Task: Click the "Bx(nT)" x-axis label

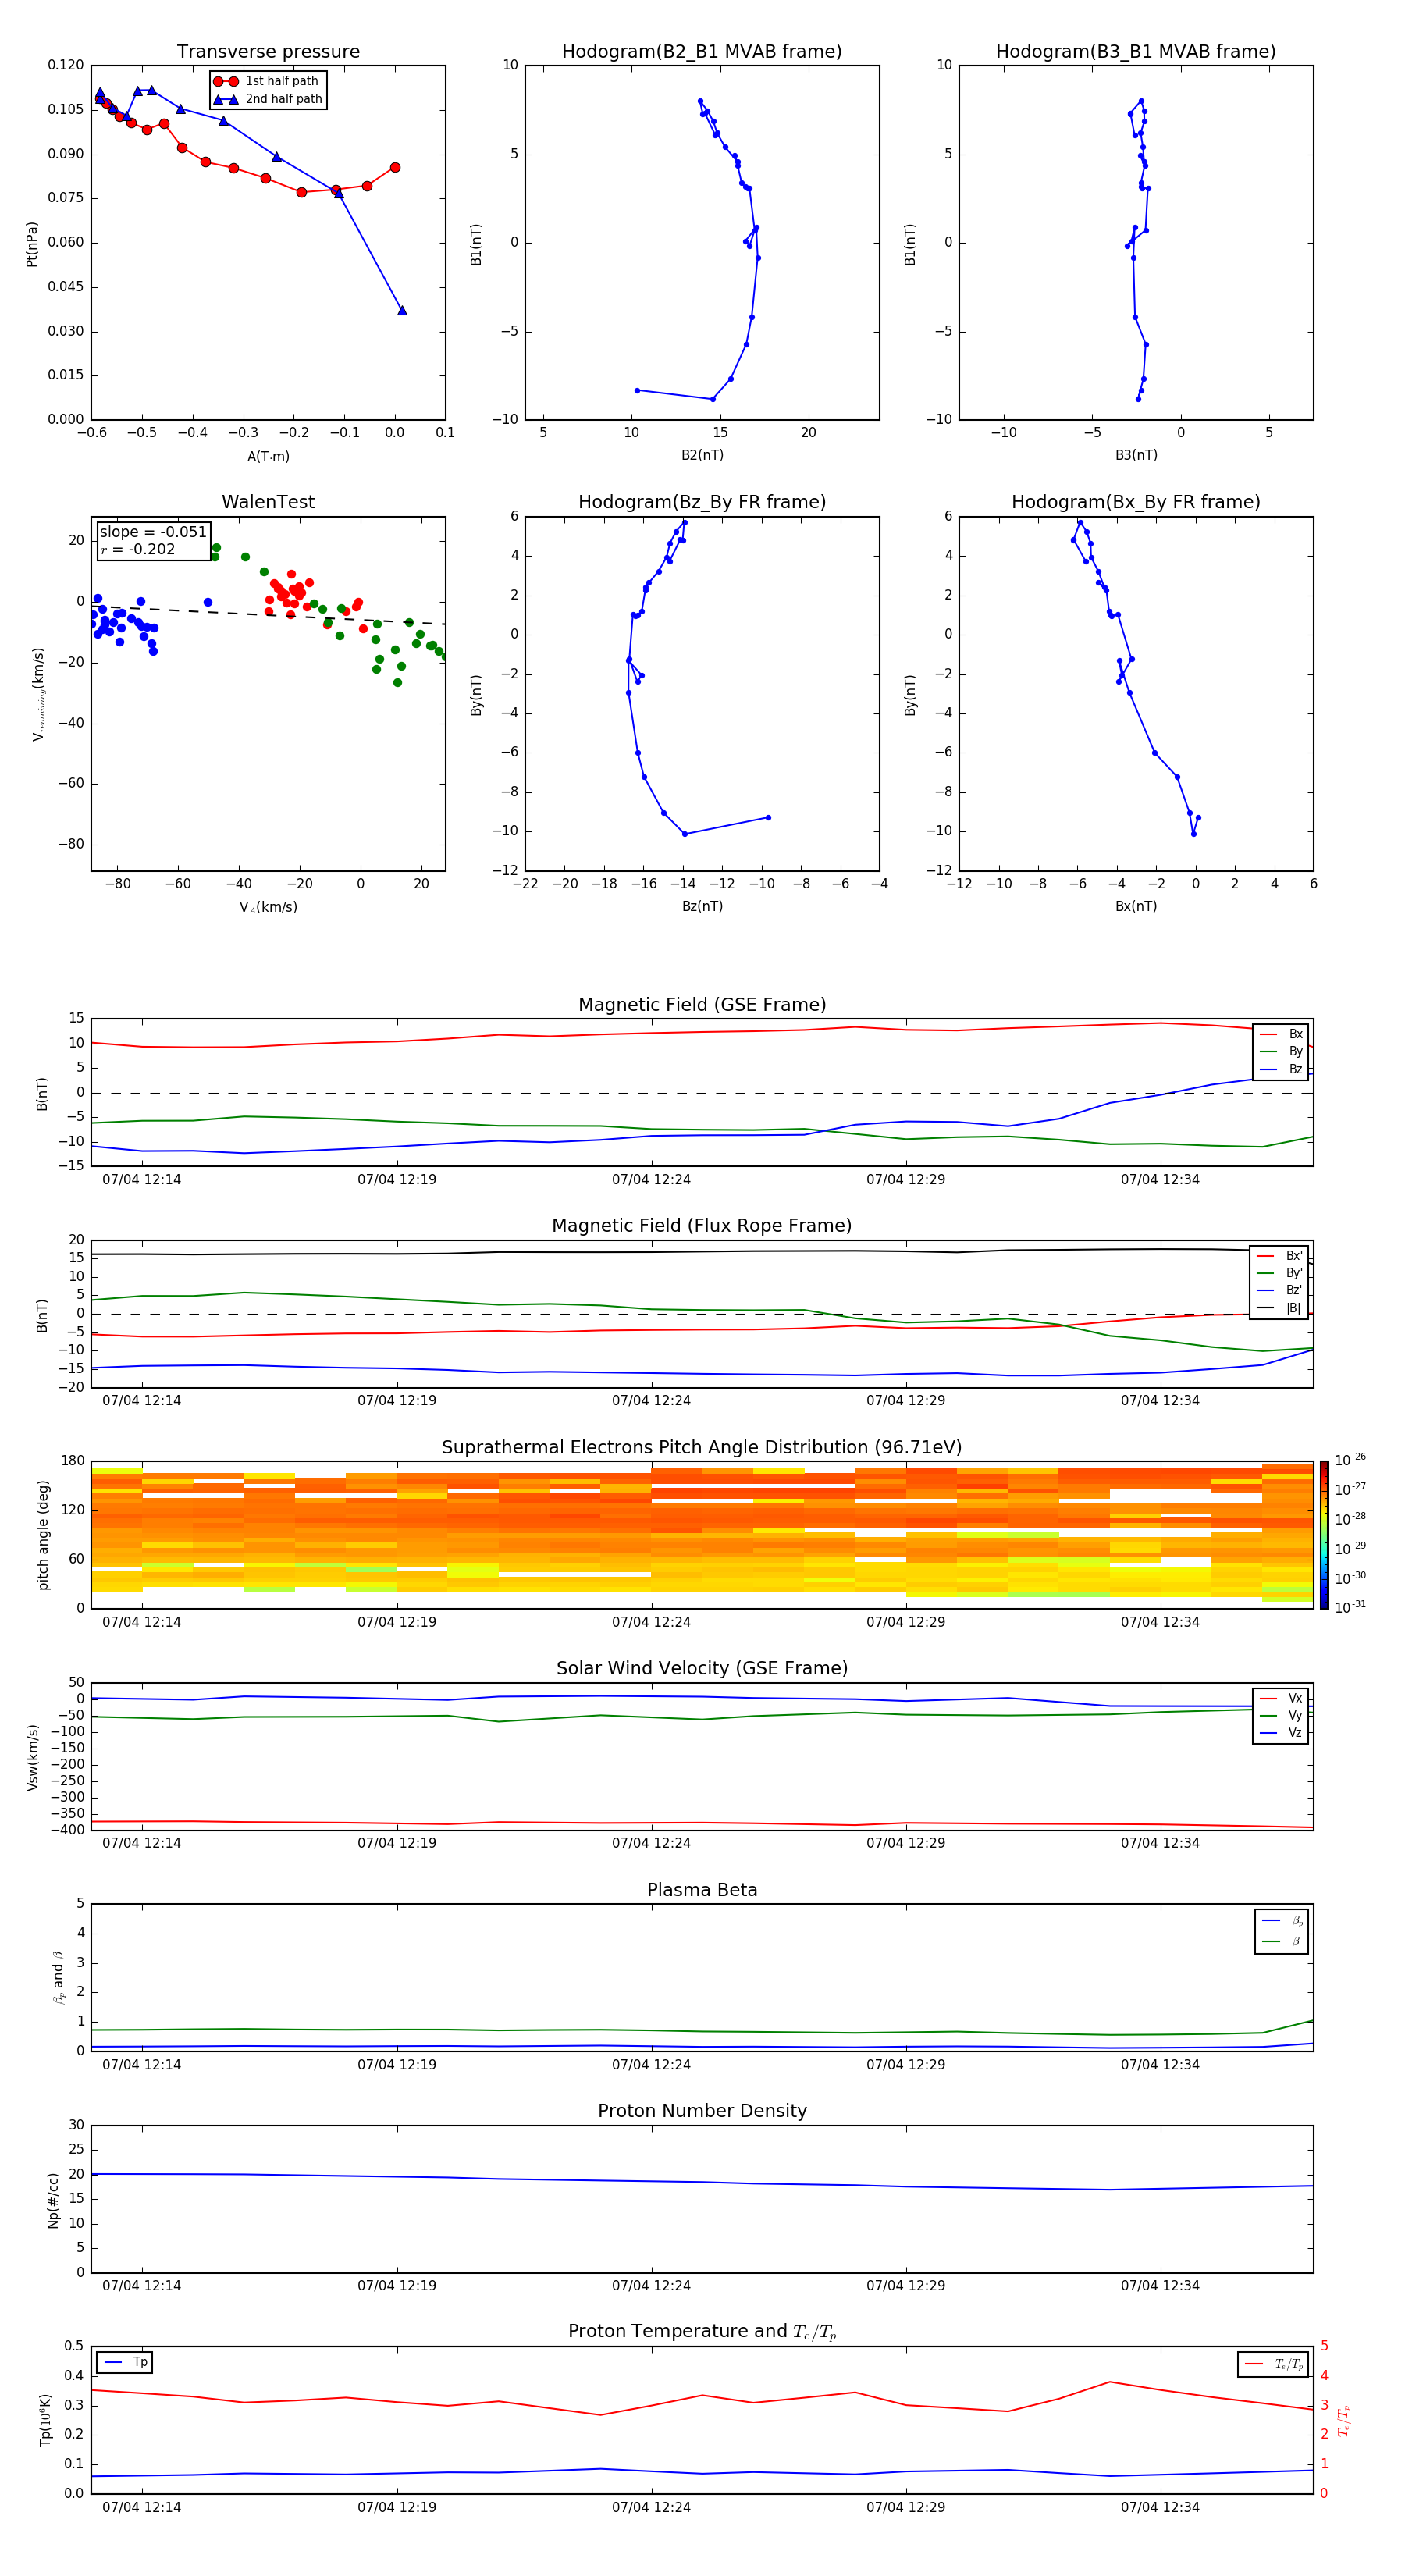Action: pyautogui.click(x=1136, y=906)
